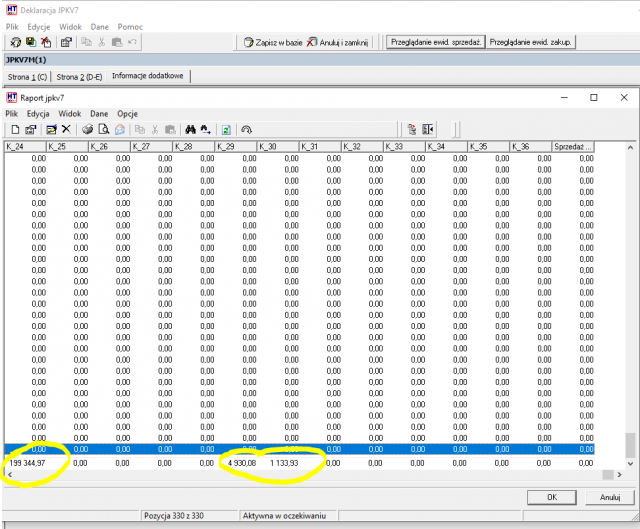The height and width of the screenshot is (529, 640).
Task: Click the edit record icon in Raport toolbar
Action: click(x=51, y=130)
